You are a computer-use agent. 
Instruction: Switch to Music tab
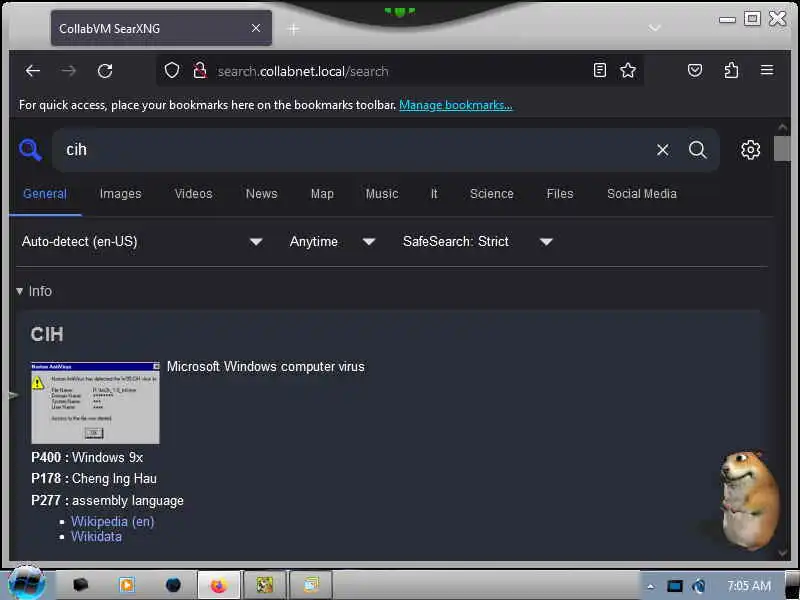382,194
